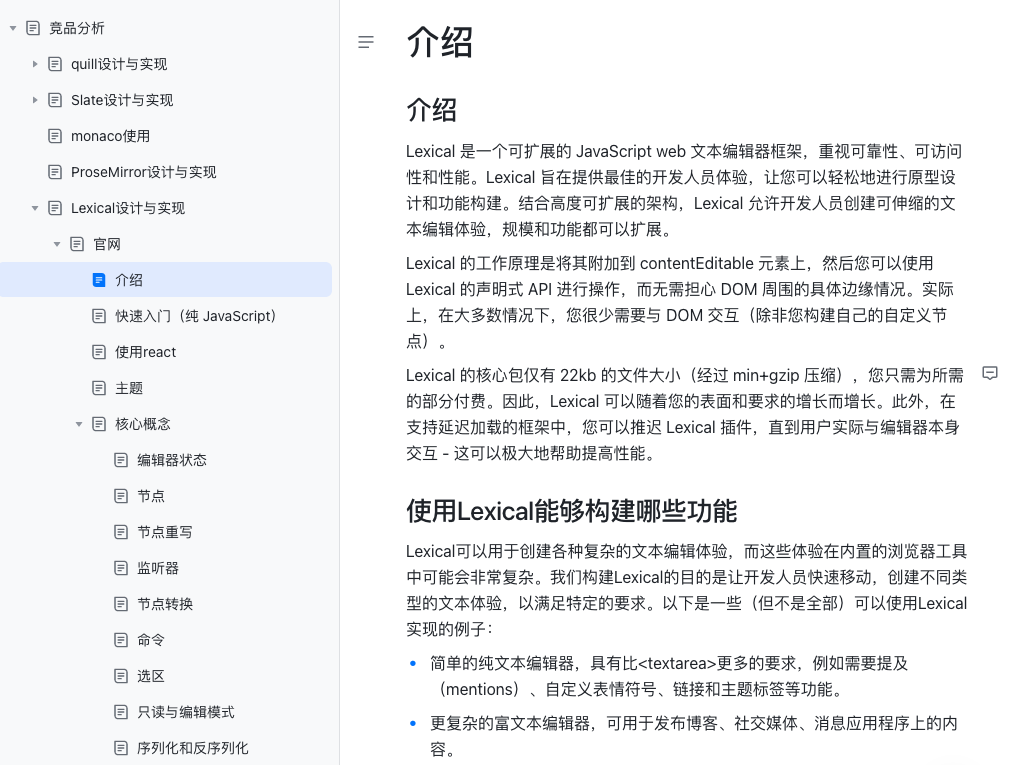
Task: Click the comment icon at right margin
Action: (990, 373)
